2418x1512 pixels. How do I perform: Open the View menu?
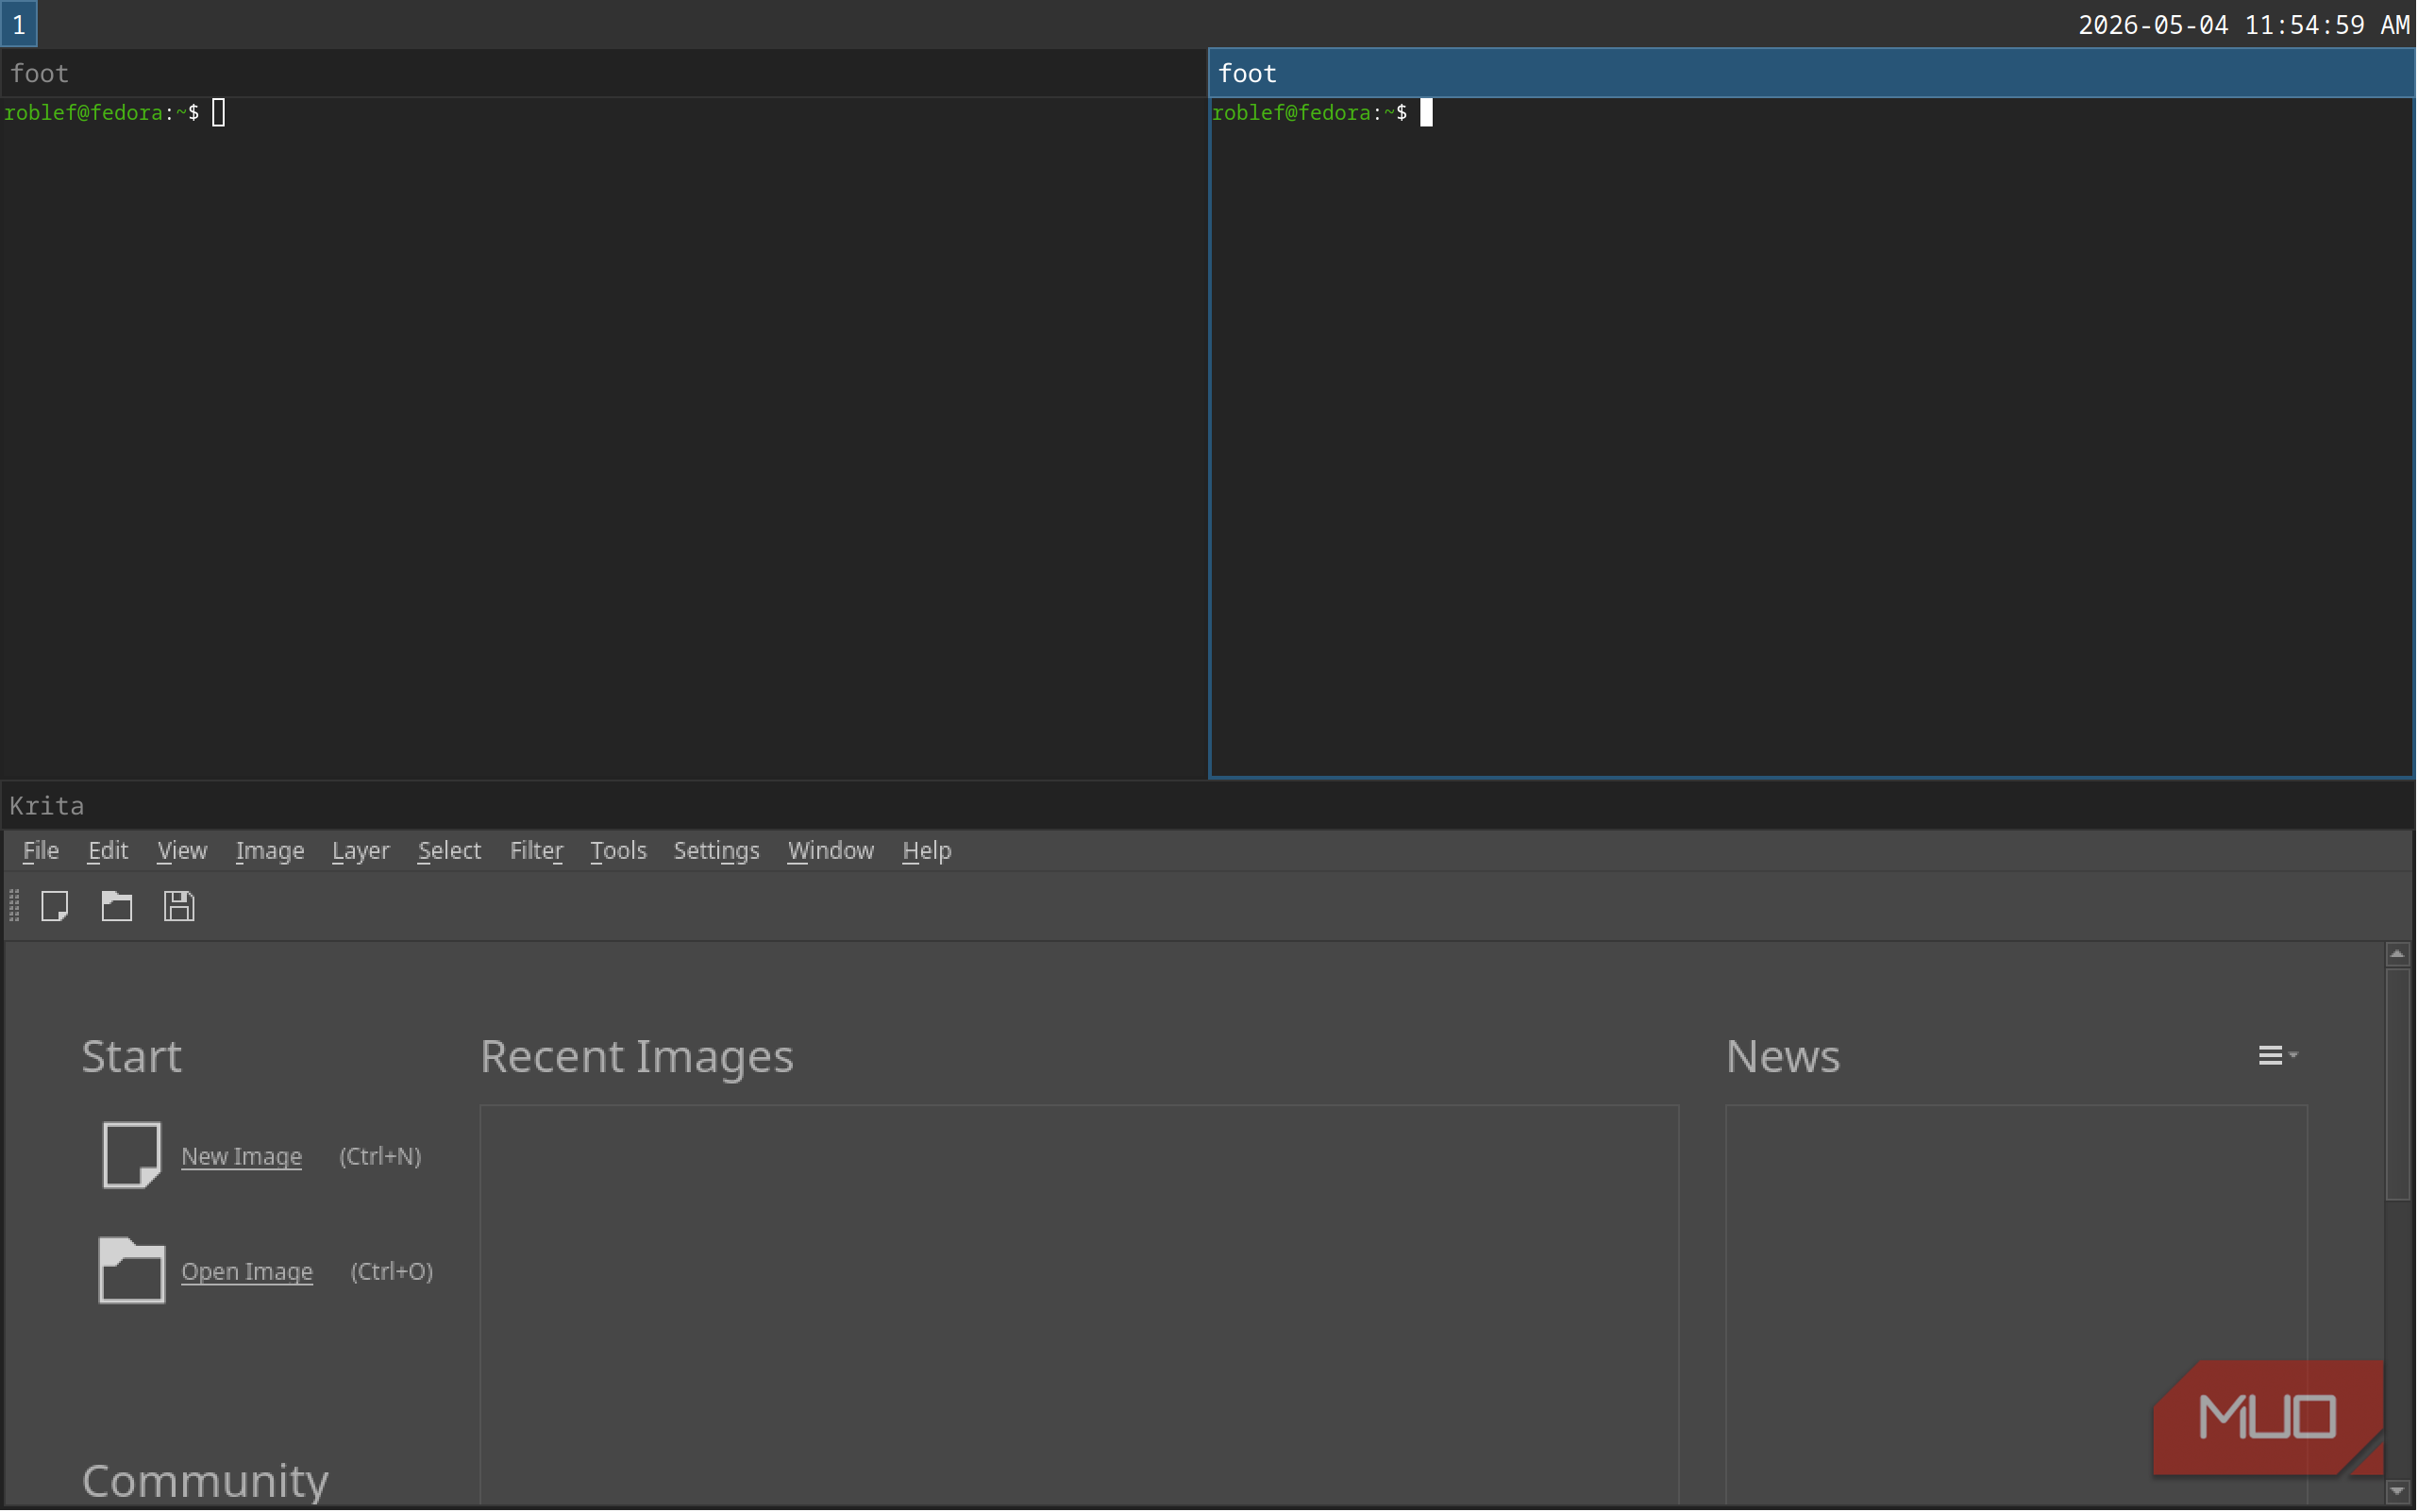(x=182, y=851)
